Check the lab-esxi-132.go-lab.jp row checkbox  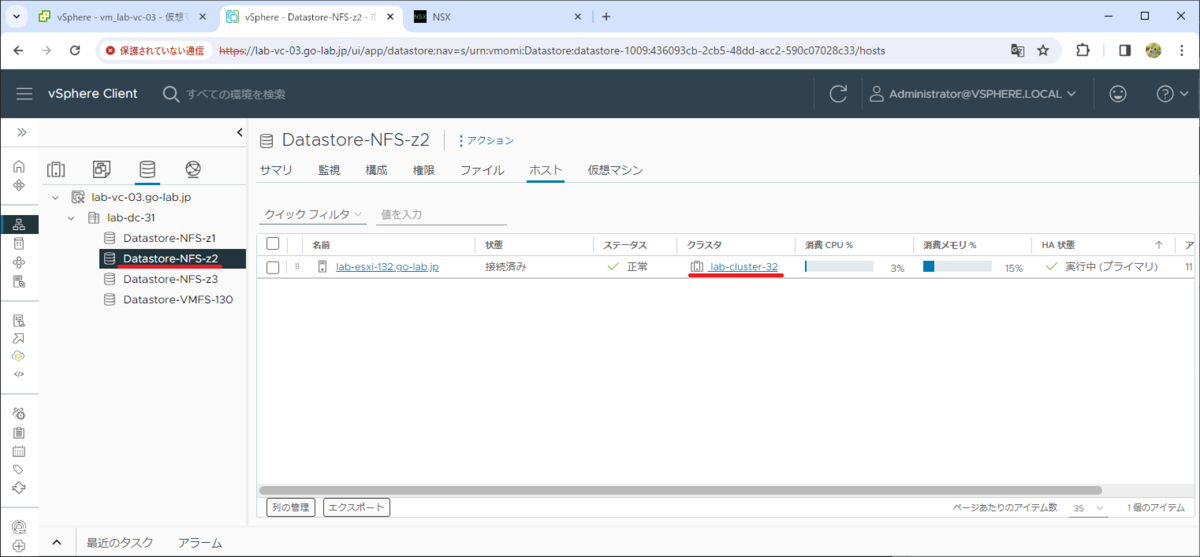click(x=273, y=267)
